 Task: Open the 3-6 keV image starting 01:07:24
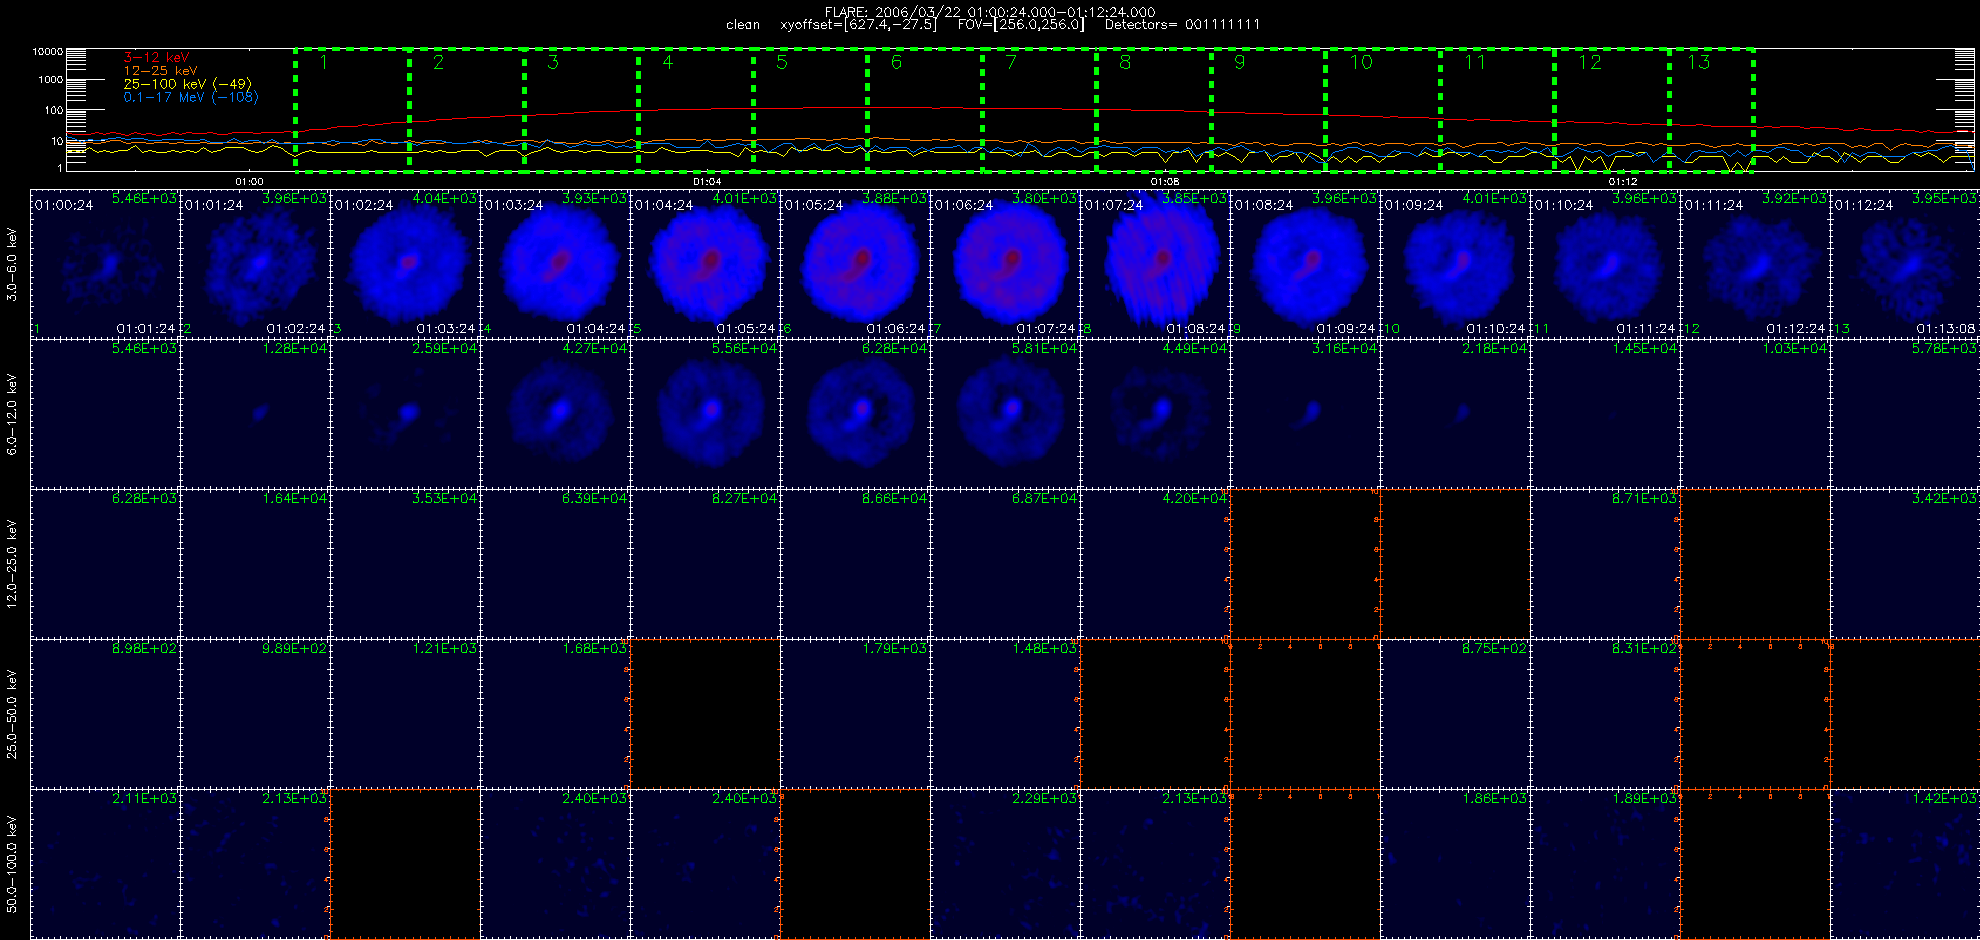[1155, 263]
